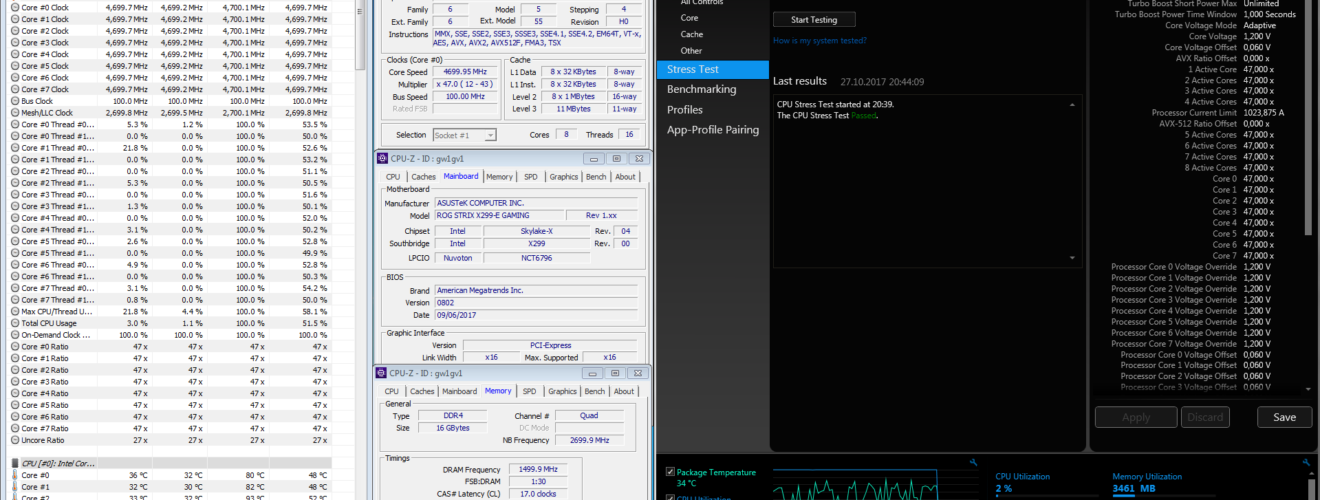Open SPD tab in lower Memory CPU-Z window

click(x=529, y=392)
